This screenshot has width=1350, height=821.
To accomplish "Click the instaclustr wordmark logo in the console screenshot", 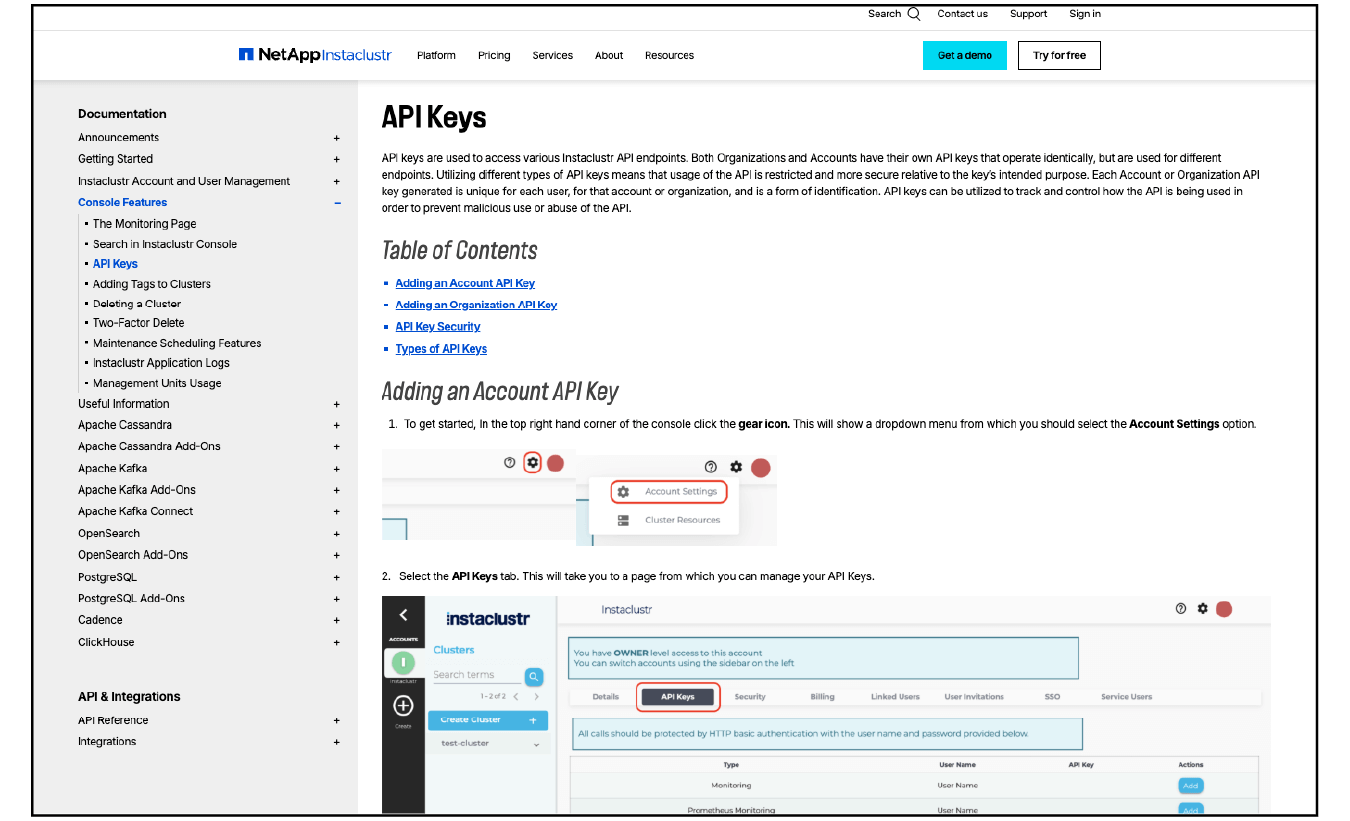I will 489,618.
